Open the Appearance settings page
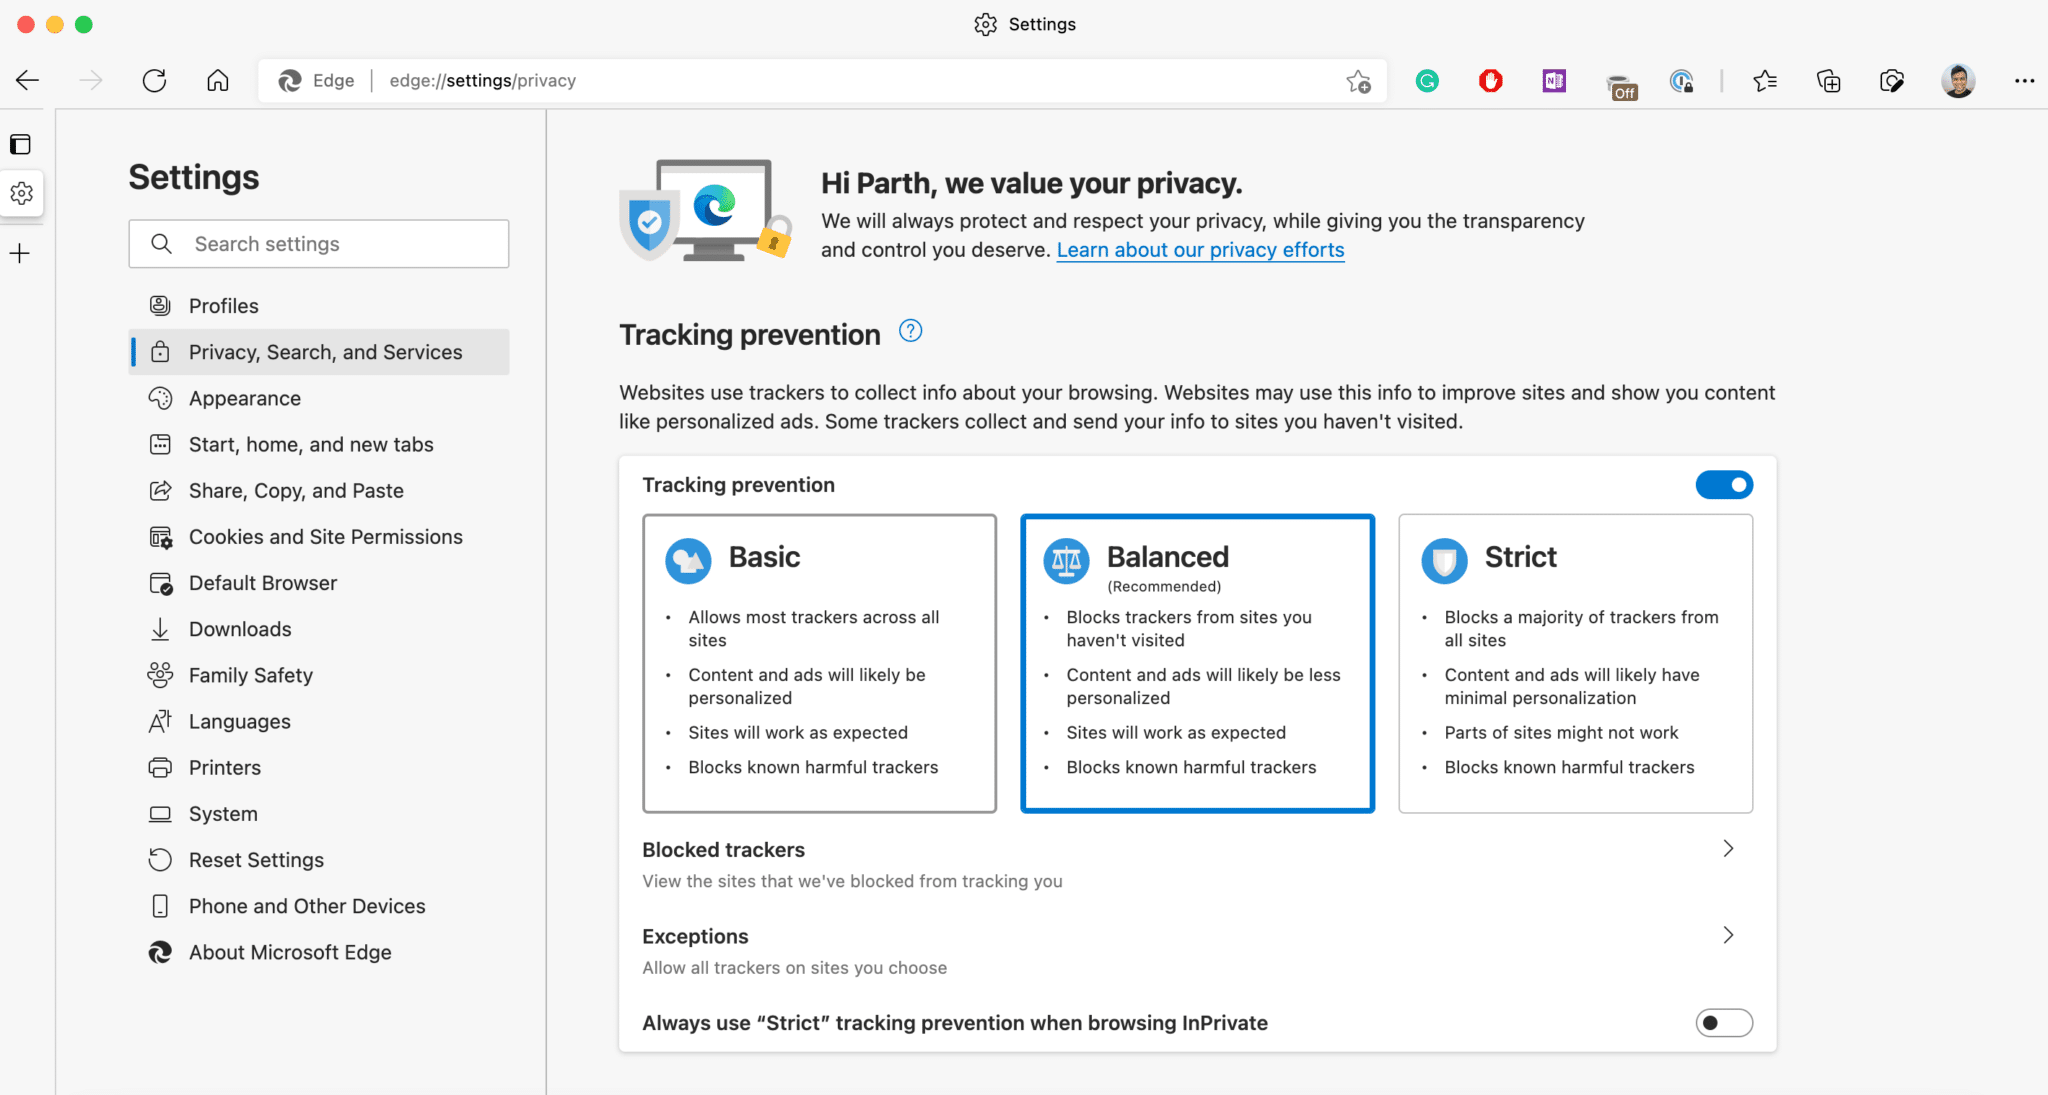Viewport: 2048px width, 1095px height. [x=245, y=398]
